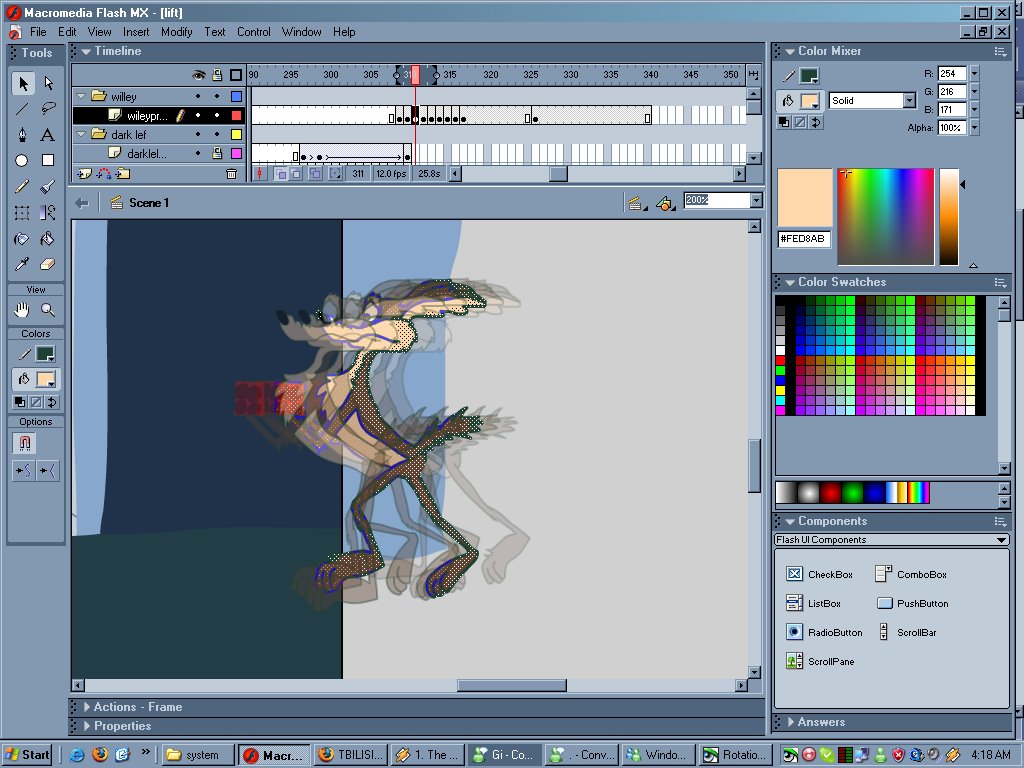The width and height of the screenshot is (1024, 768).
Task: Toggle Onion Skin Outlines
Action: click(296, 174)
